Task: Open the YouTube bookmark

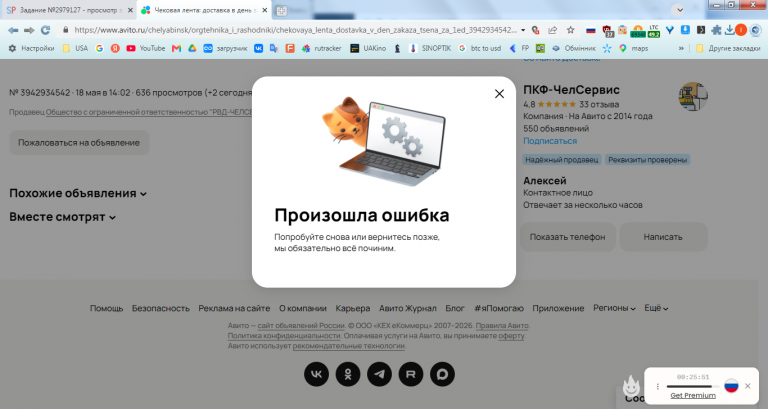Action: click(x=145, y=48)
